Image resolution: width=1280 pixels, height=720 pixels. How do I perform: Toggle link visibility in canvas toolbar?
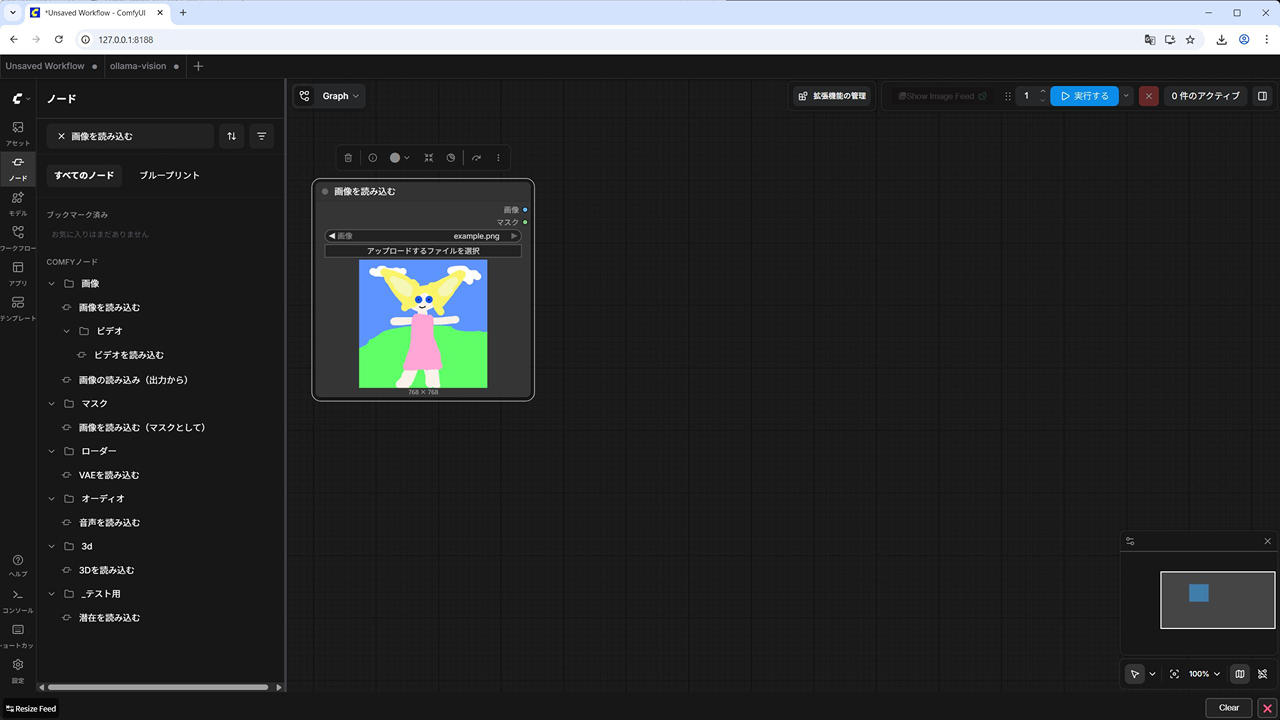(x=1263, y=674)
